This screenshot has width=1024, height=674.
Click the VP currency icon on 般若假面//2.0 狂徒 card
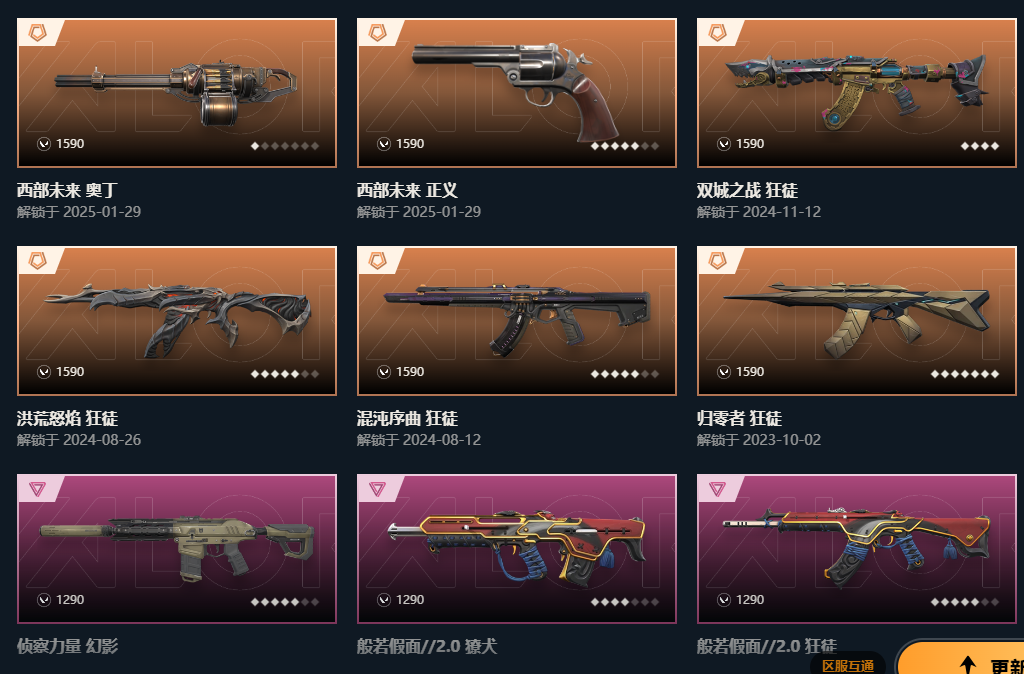724,600
